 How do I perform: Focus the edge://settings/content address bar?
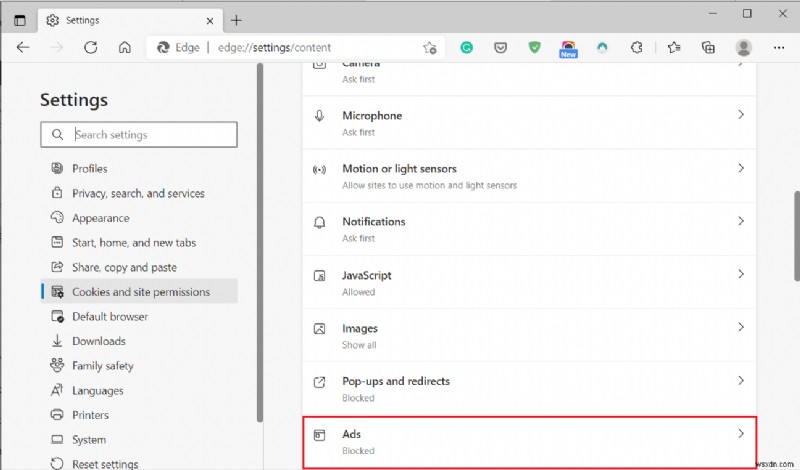[x=296, y=47]
